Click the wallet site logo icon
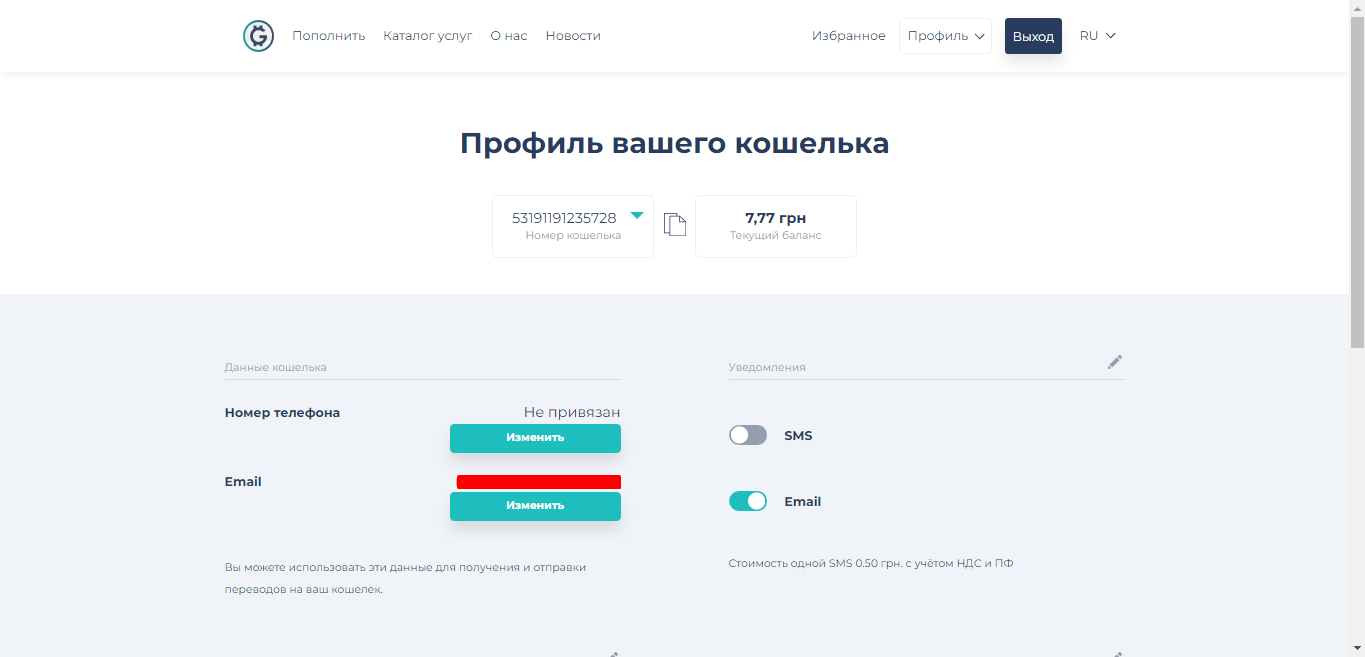Image resolution: width=1365 pixels, height=657 pixels. pos(258,36)
